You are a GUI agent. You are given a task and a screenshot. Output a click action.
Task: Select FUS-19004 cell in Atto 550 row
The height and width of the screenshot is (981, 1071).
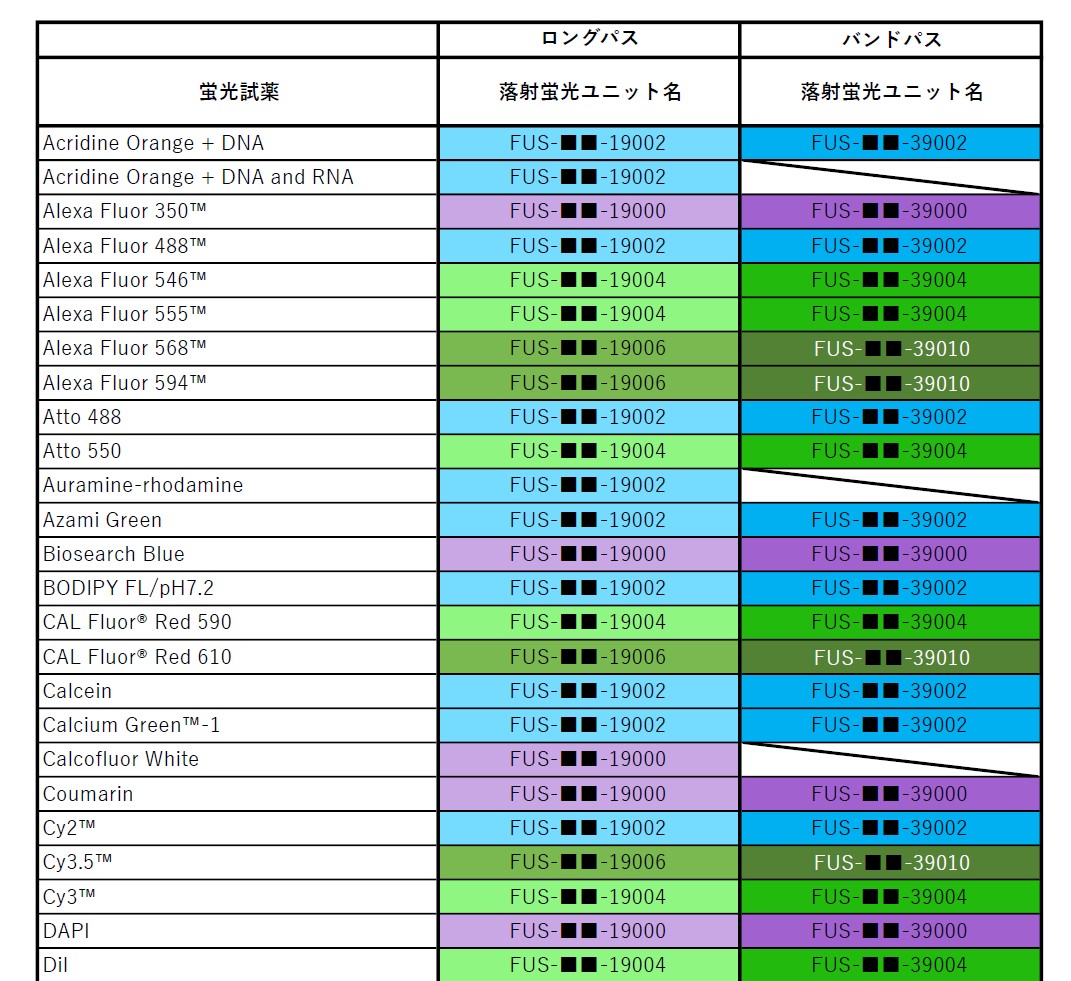point(589,451)
